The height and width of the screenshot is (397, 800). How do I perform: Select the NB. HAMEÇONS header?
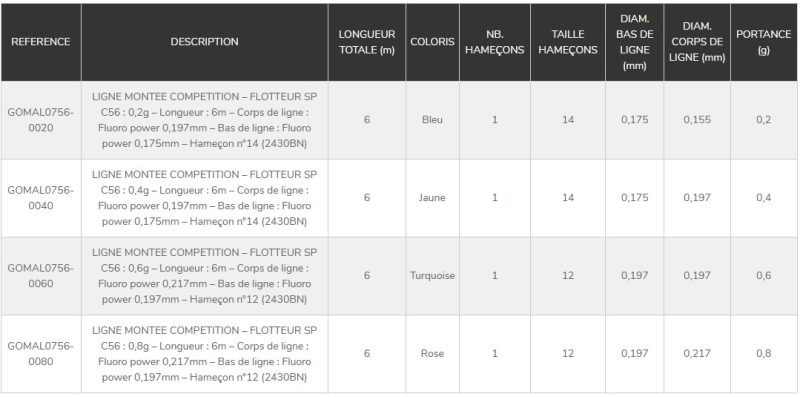tap(495, 42)
